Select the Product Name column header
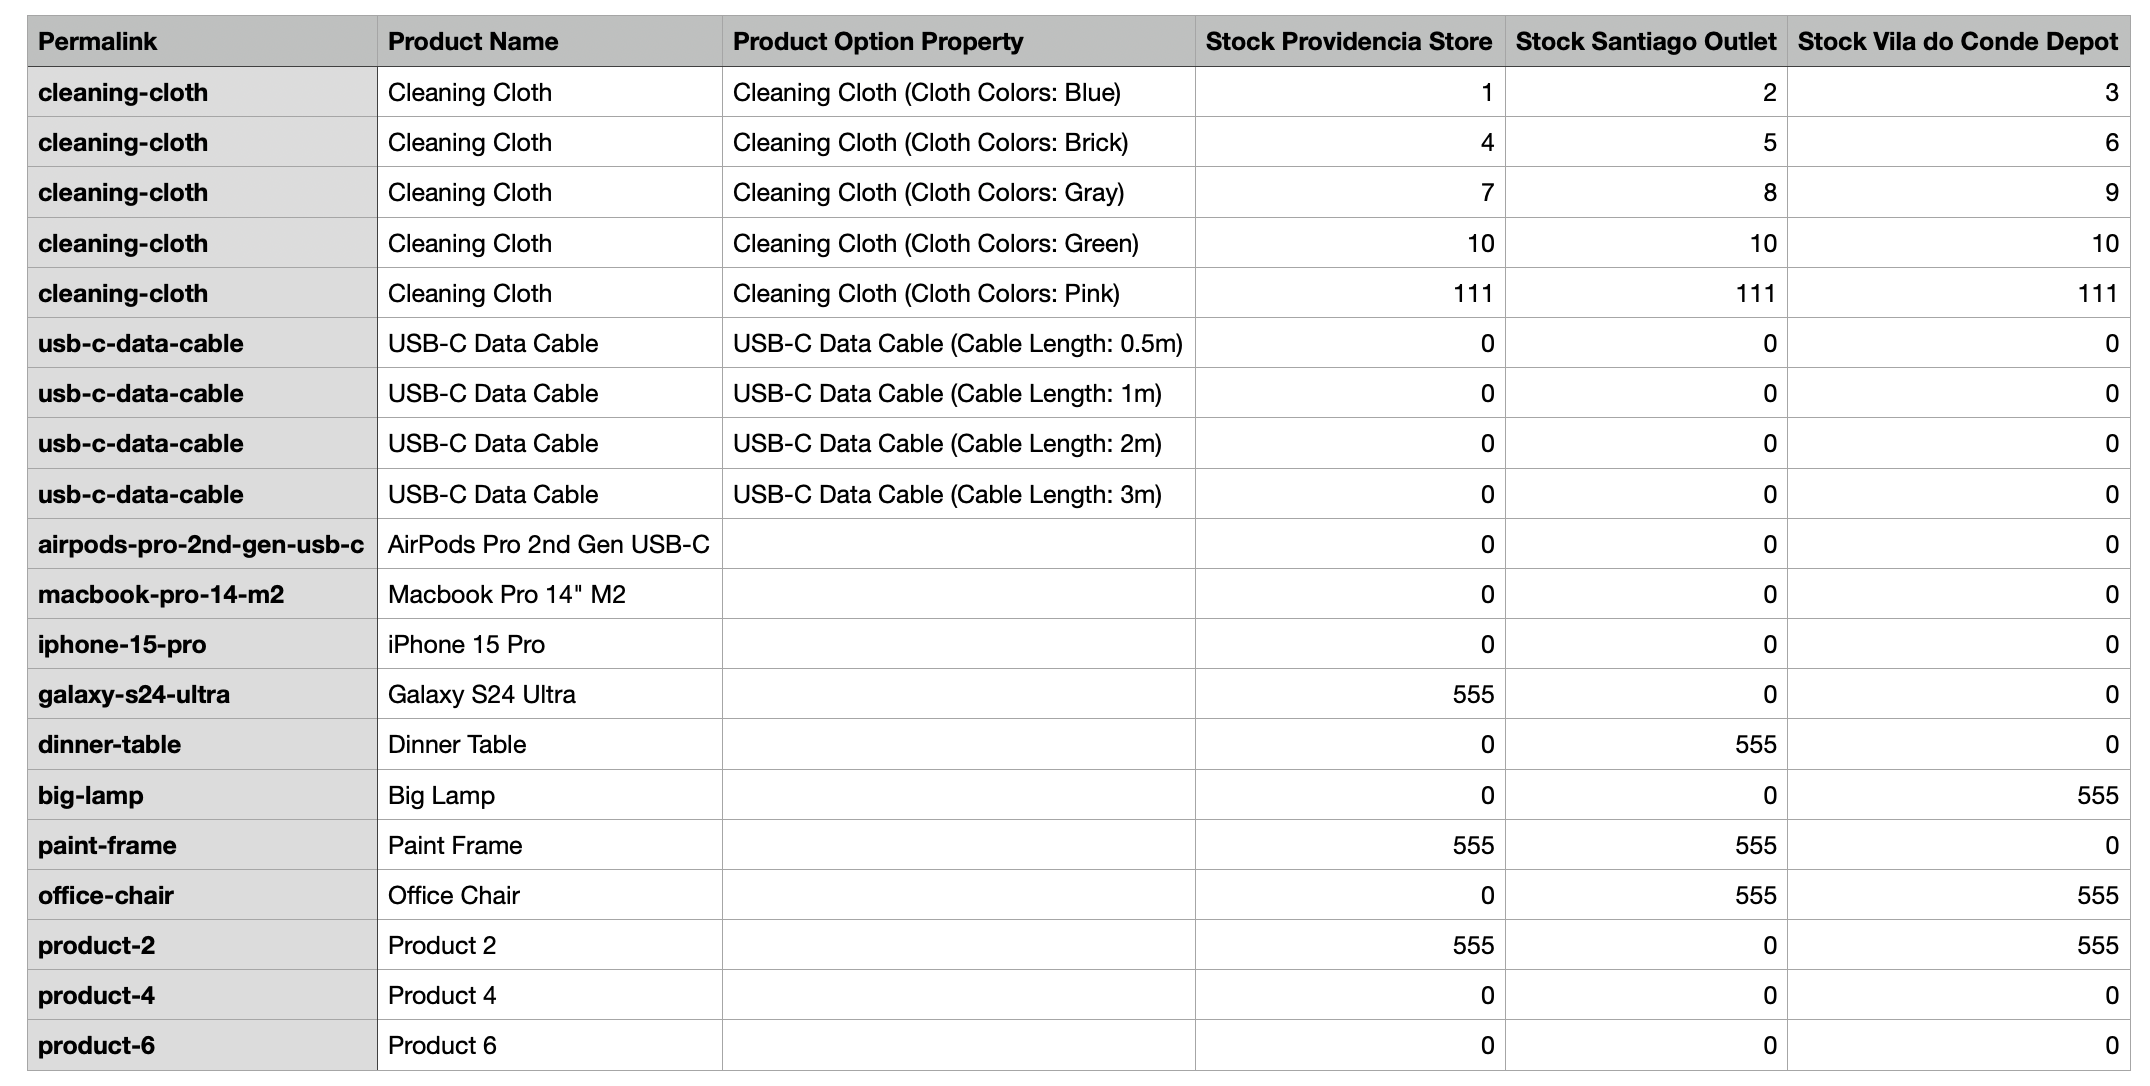Screen dimensions: 2150x1086 [x=549, y=41]
